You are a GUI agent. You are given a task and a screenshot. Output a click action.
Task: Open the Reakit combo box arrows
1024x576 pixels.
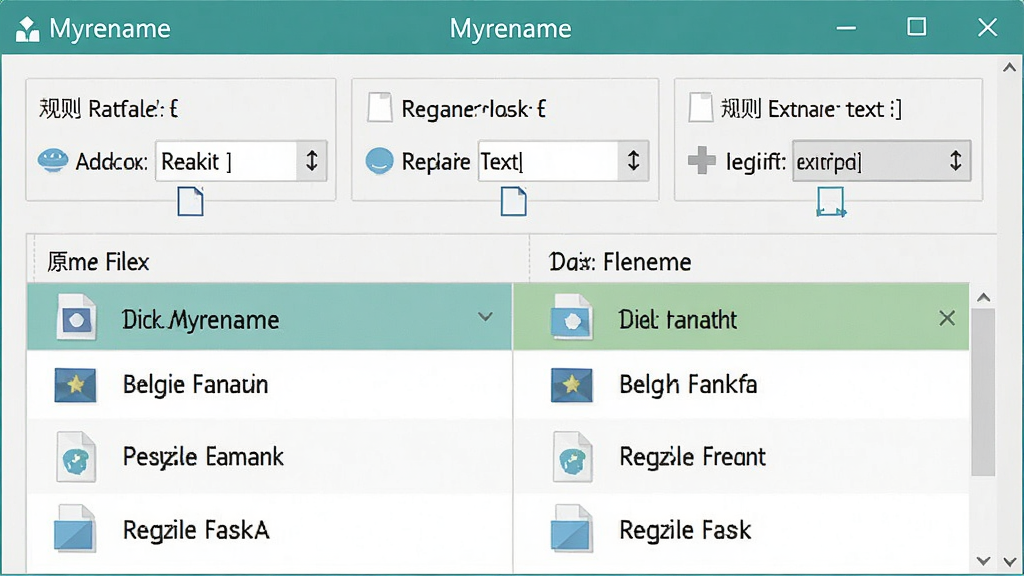click(312, 161)
